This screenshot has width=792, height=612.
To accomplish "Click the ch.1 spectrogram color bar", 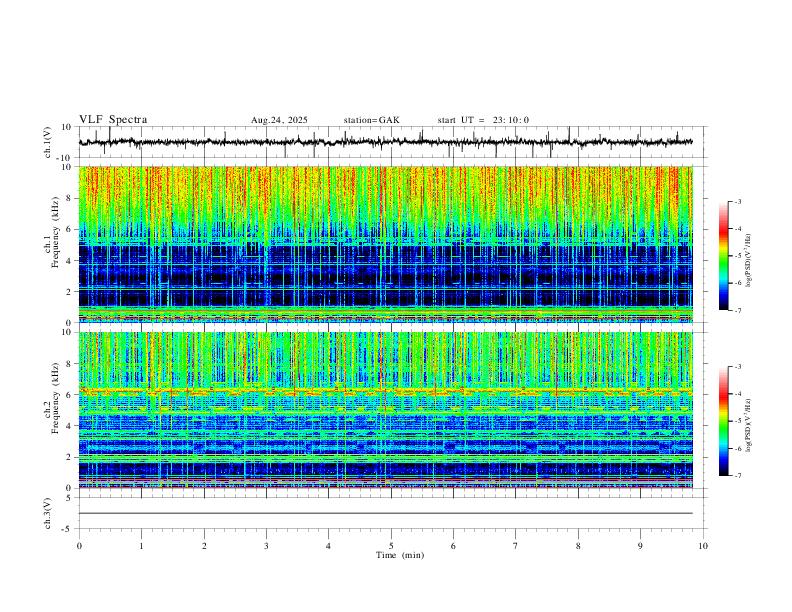I will 723,256.
